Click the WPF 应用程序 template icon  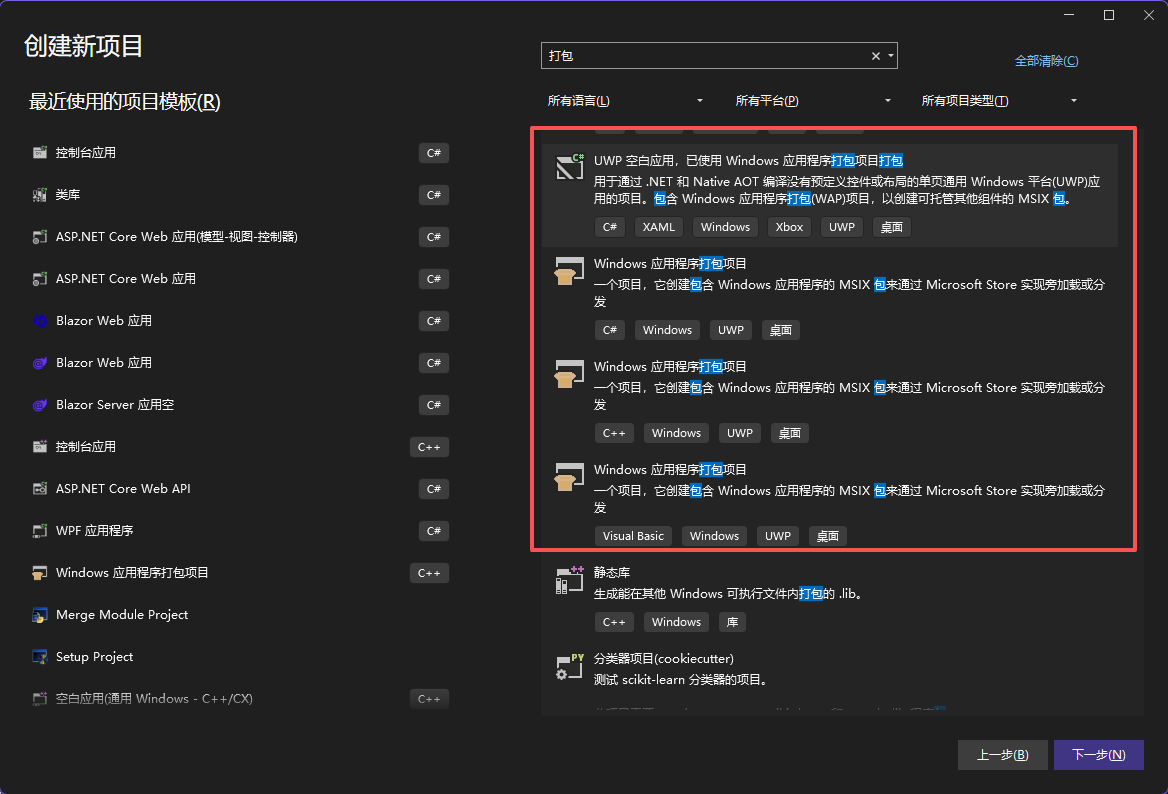click(x=39, y=530)
